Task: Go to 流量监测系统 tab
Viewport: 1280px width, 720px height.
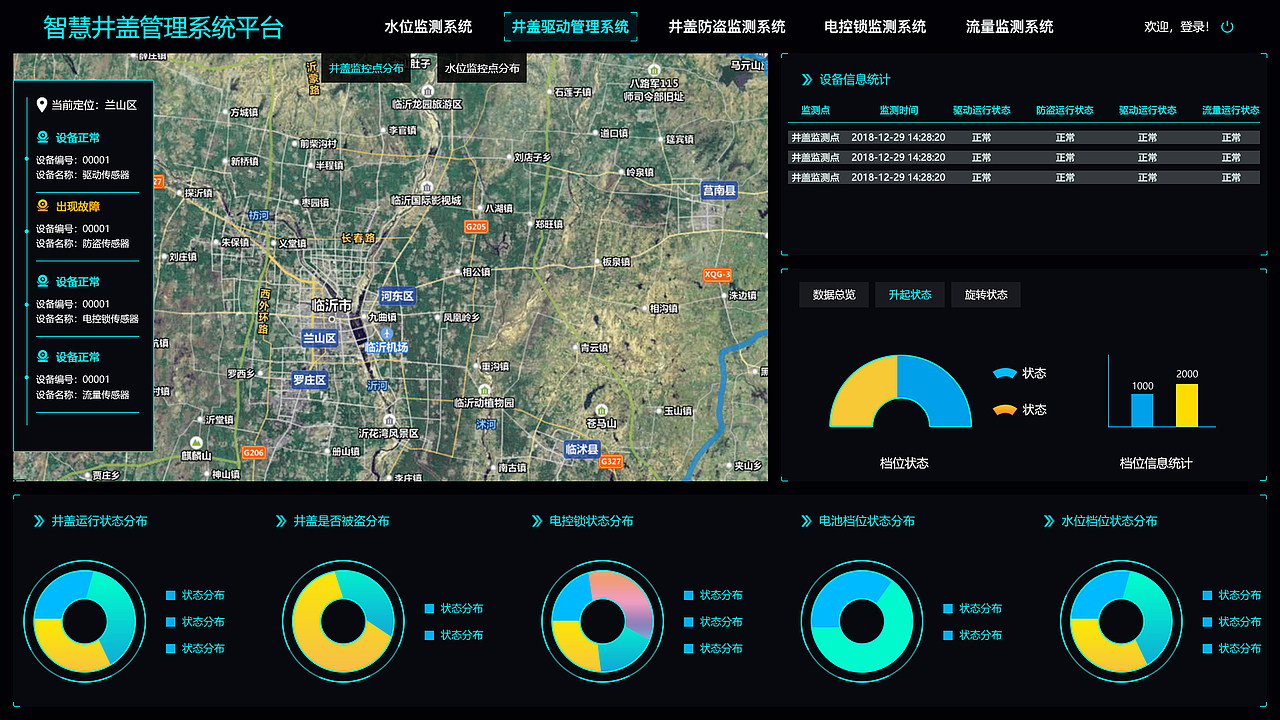Action: (1010, 27)
